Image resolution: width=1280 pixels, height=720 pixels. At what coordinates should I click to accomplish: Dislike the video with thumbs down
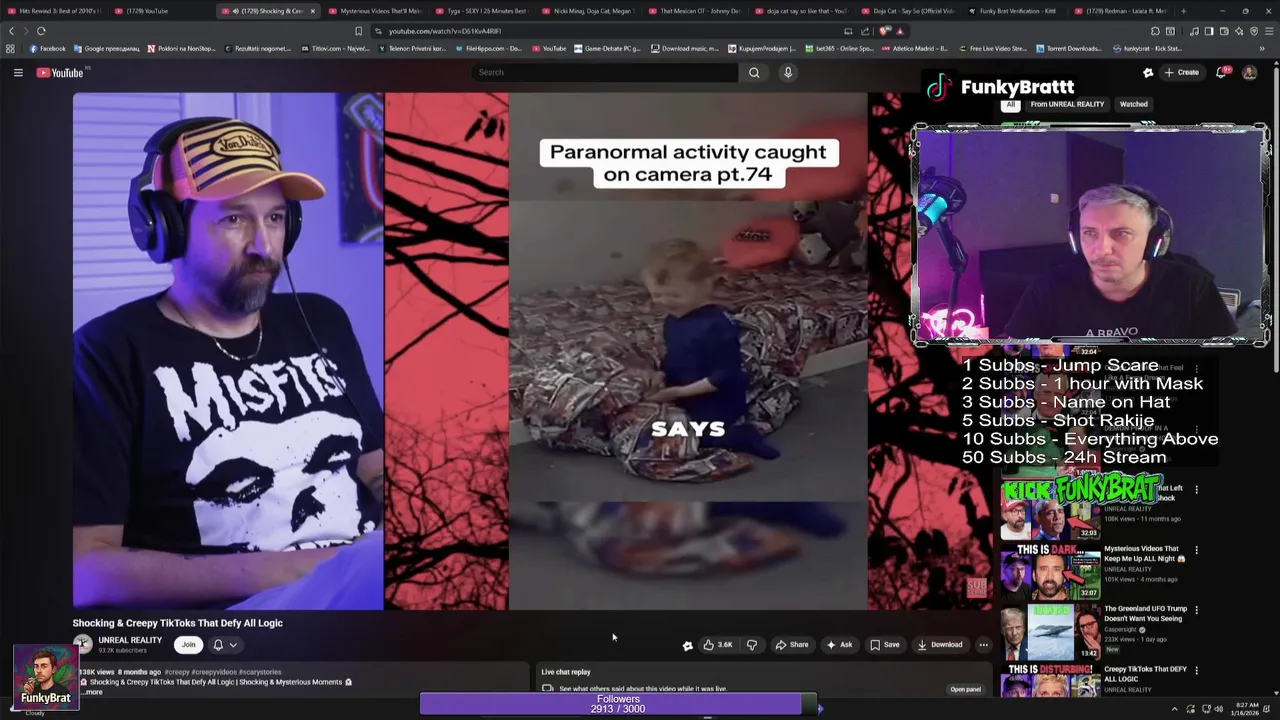752,645
